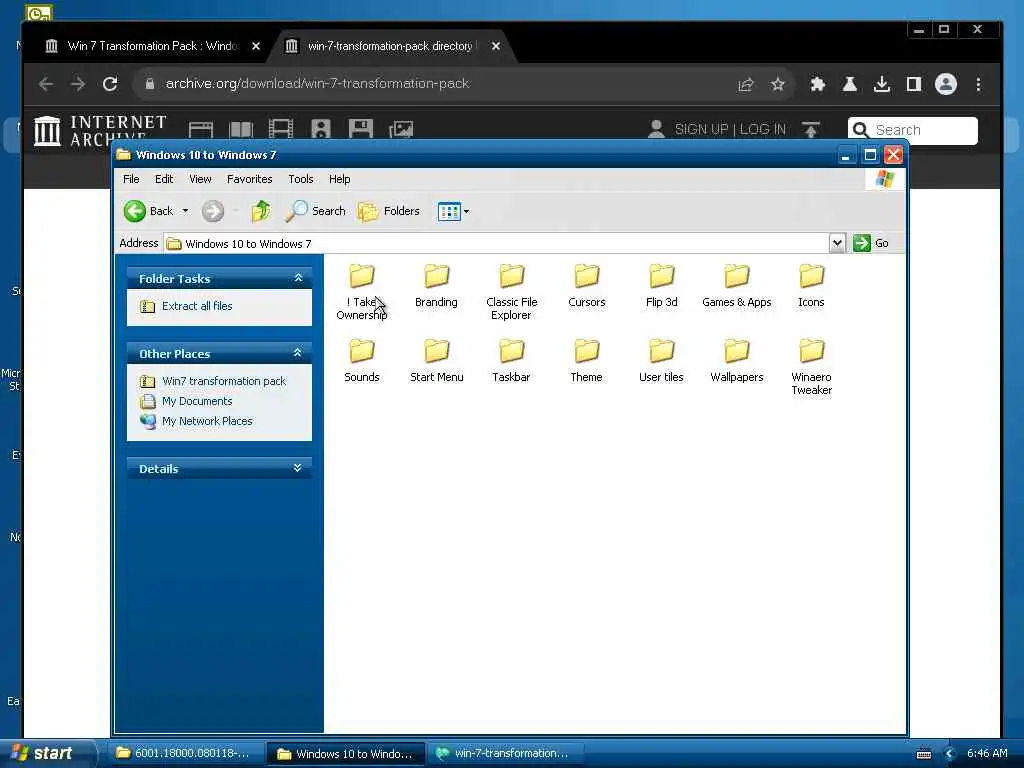
Task: Collapse the Other Places panel
Action: click(x=298, y=353)
